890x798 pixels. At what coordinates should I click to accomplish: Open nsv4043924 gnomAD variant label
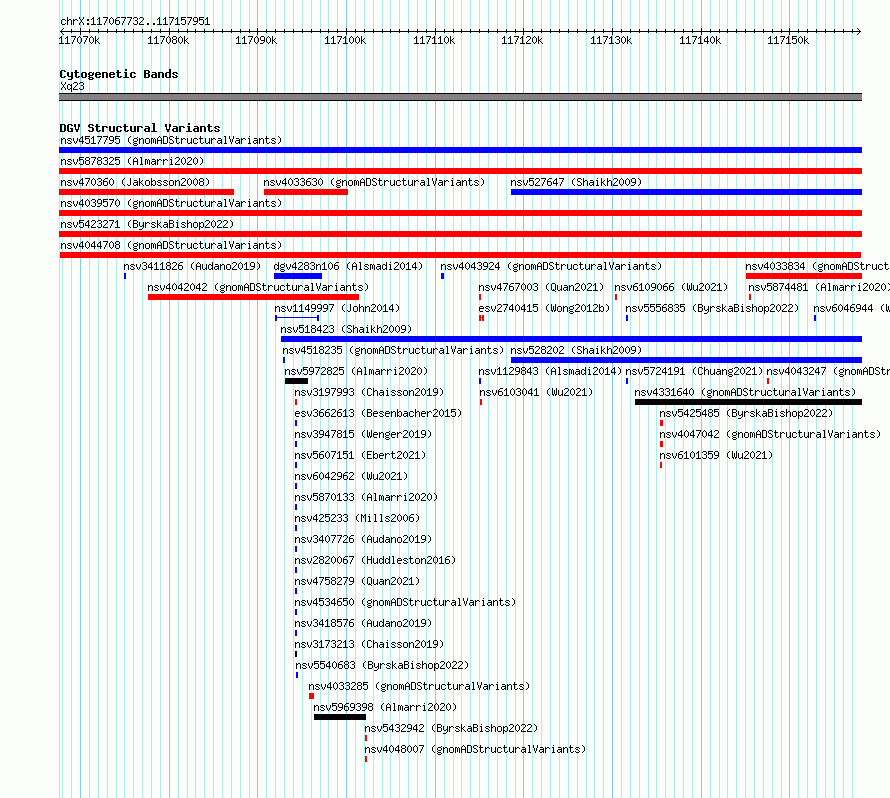[551, 266]
